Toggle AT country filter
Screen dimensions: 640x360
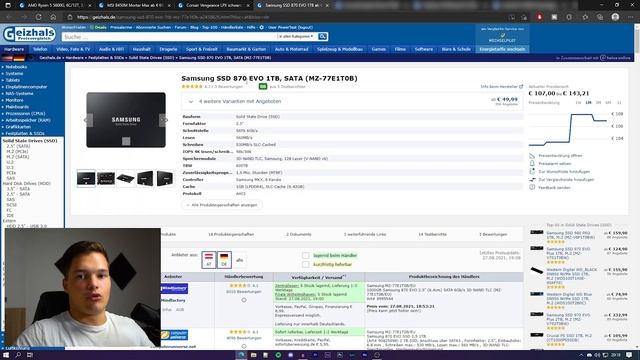coord(209,260)
